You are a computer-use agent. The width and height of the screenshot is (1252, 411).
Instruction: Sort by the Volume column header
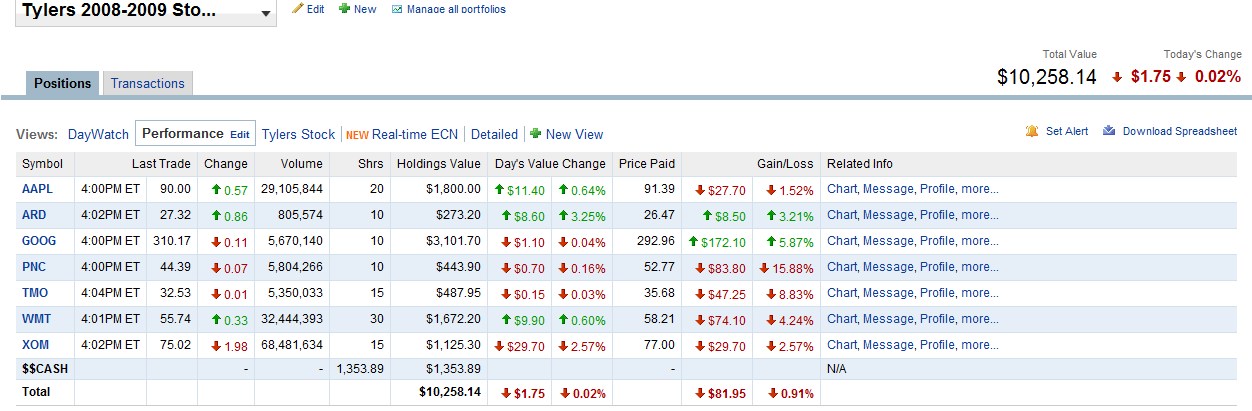301,164
